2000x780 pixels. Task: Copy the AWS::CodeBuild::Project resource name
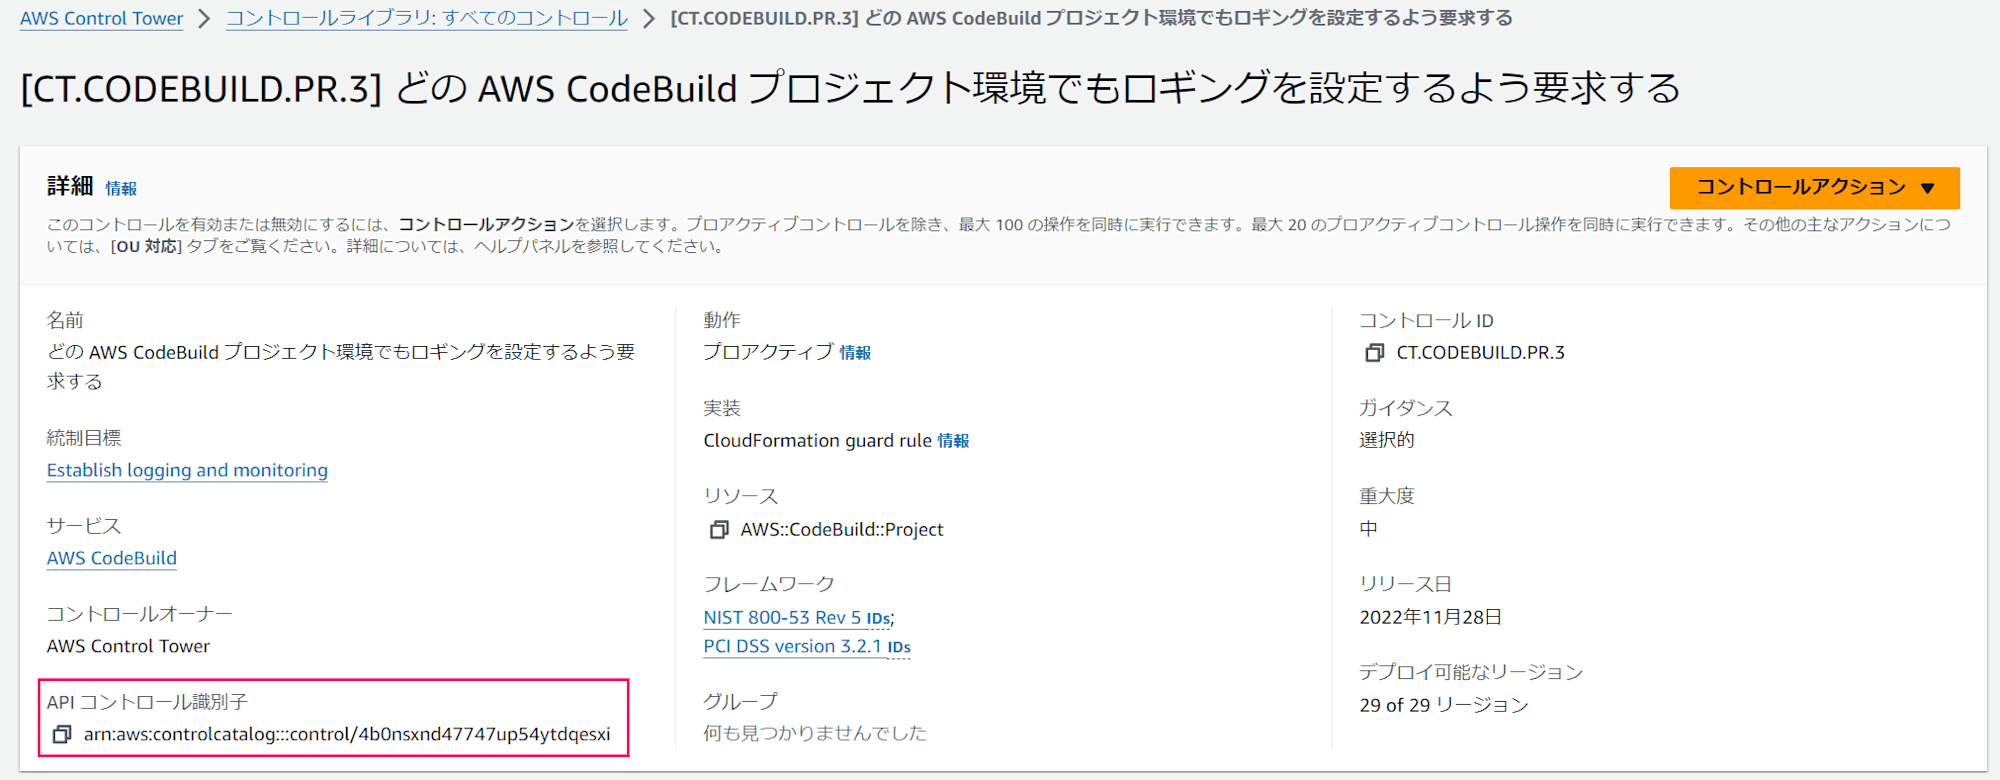pos(719,530)
